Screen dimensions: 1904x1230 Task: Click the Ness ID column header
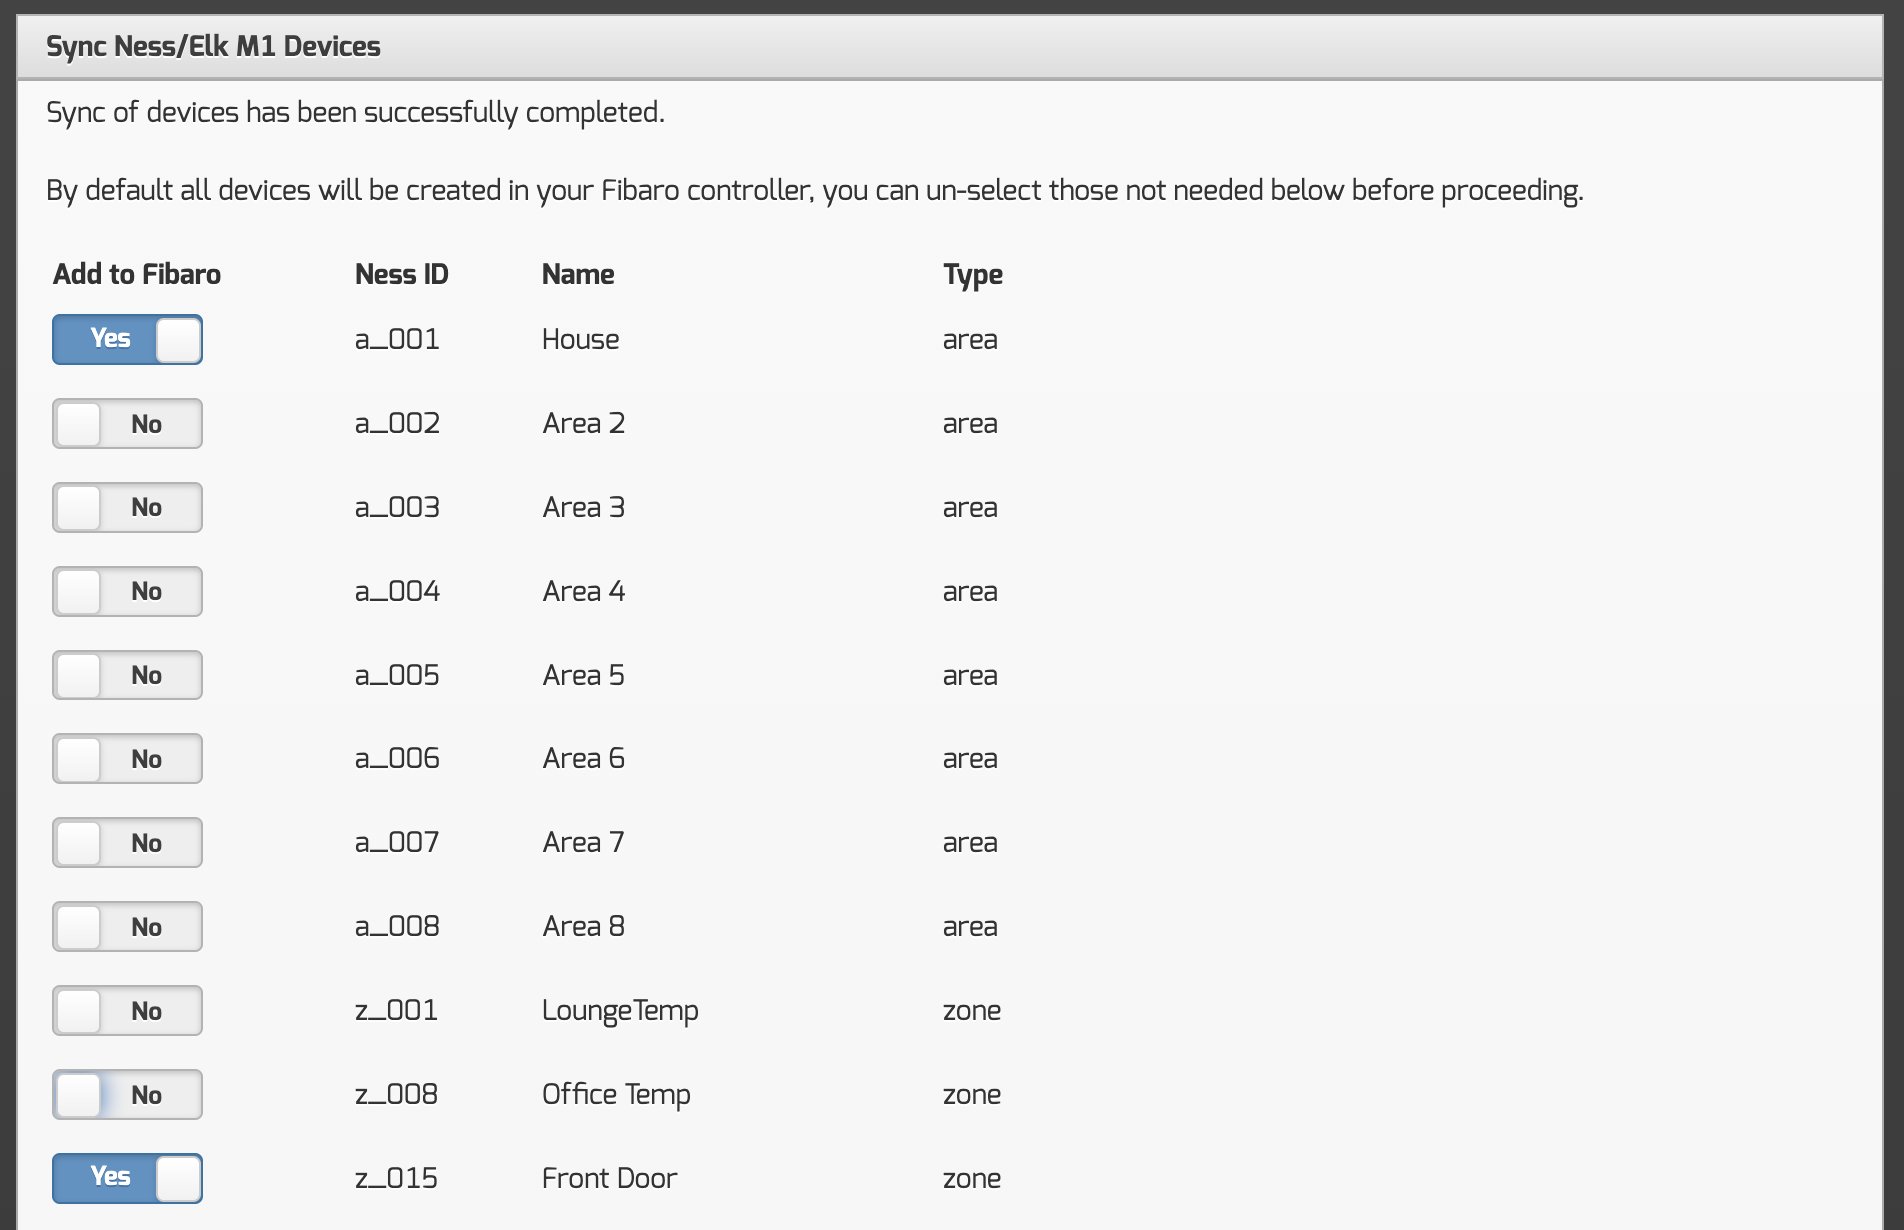[401, 275]
